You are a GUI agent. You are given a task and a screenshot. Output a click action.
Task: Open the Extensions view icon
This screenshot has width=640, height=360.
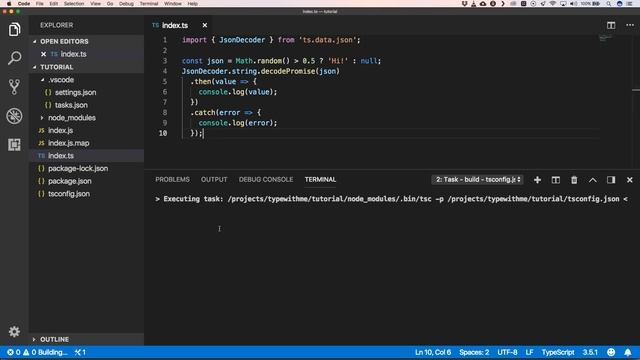[14, 144]
